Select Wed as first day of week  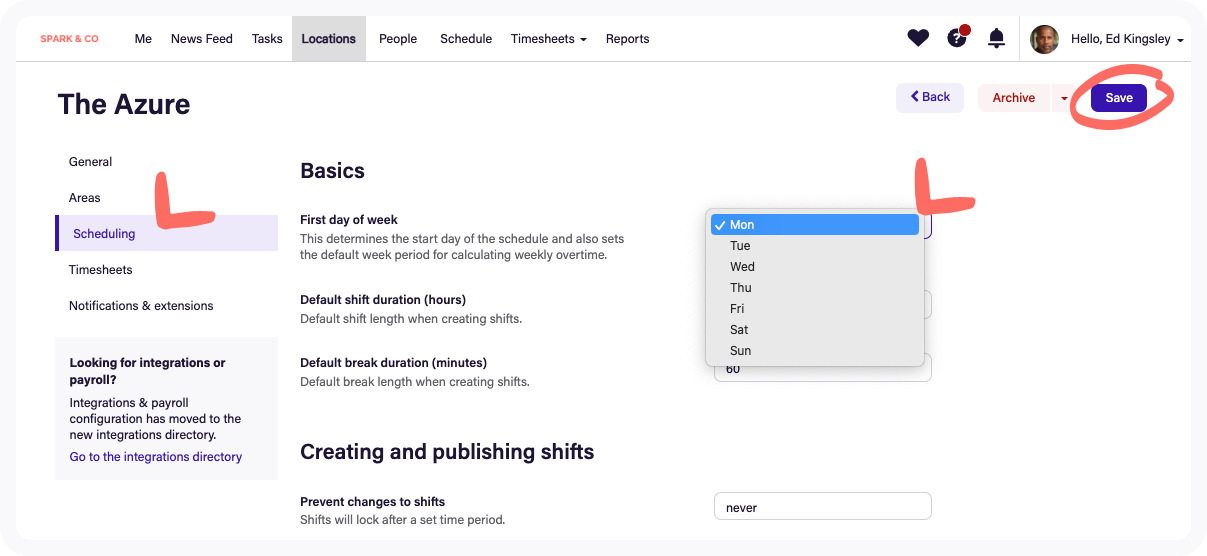tap(742, 267)
